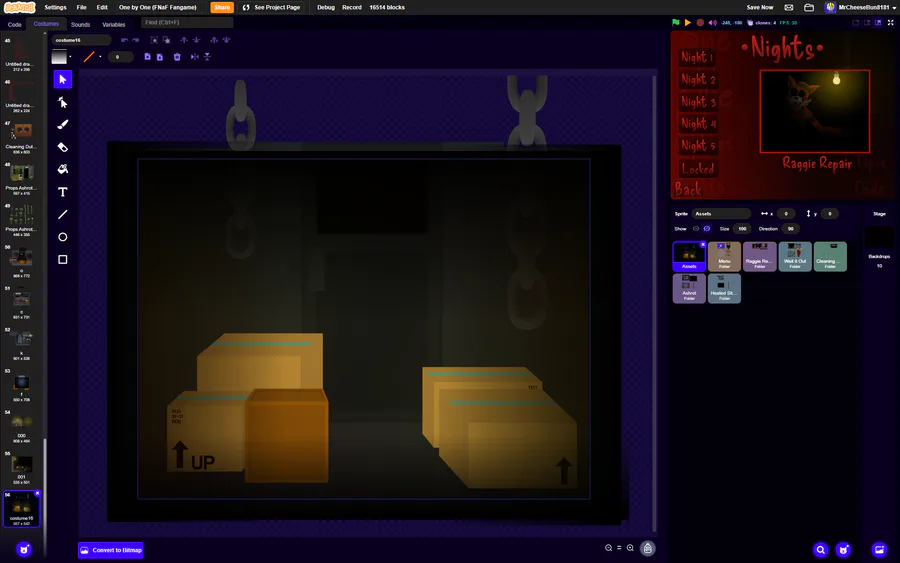Click Convert to Bitmap button
This screenshot has width=900, height=563.
tap(111, 550)
